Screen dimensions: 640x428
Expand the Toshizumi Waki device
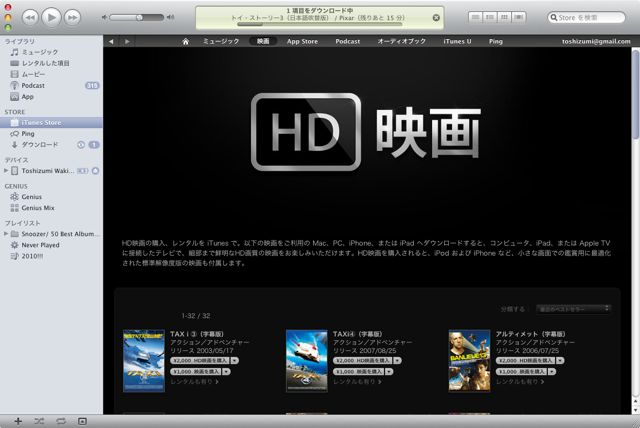click(x=6, y=171)
